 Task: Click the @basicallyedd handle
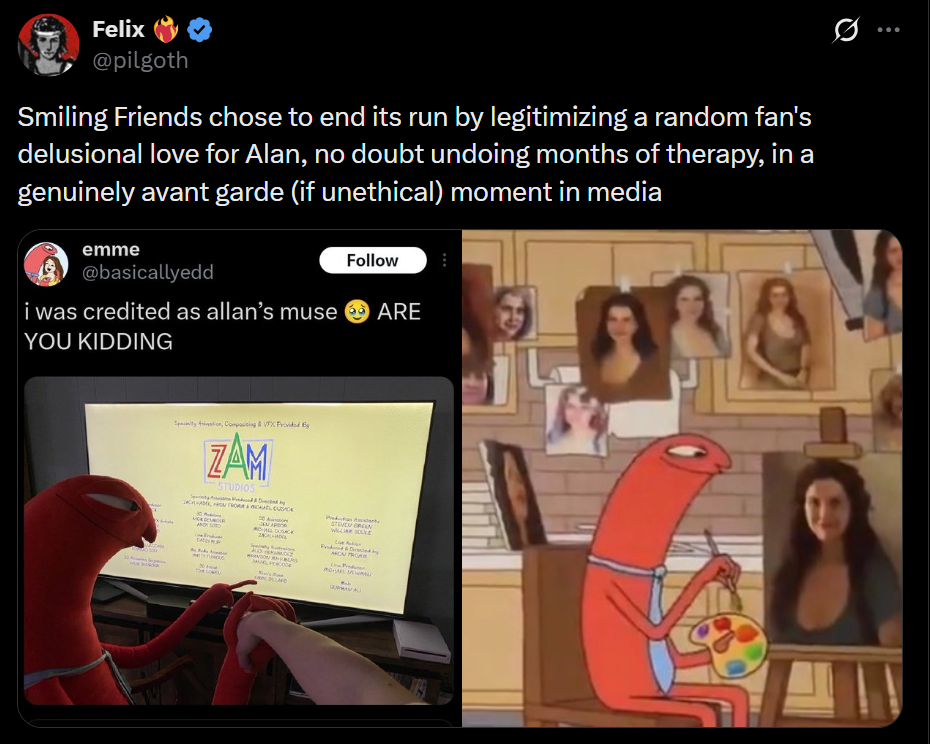[x=148, y=272]
